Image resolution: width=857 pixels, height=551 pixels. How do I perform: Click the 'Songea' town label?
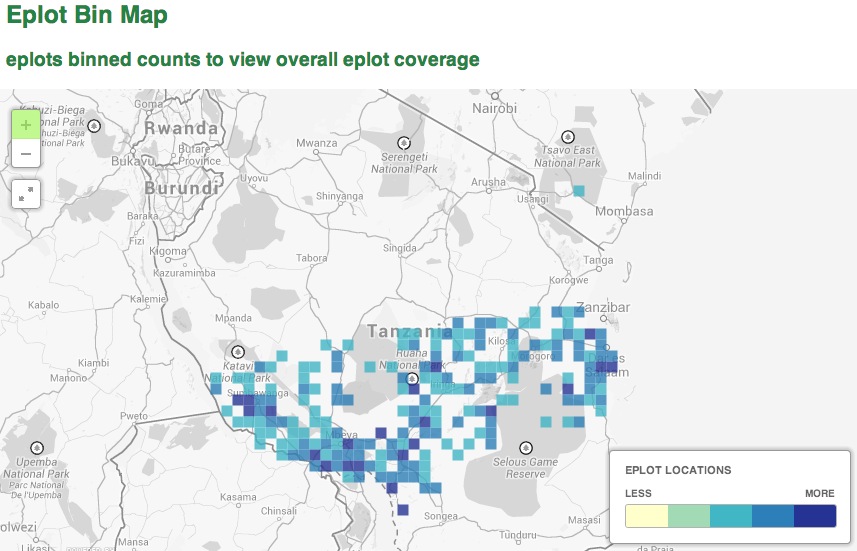pos(441,515)
